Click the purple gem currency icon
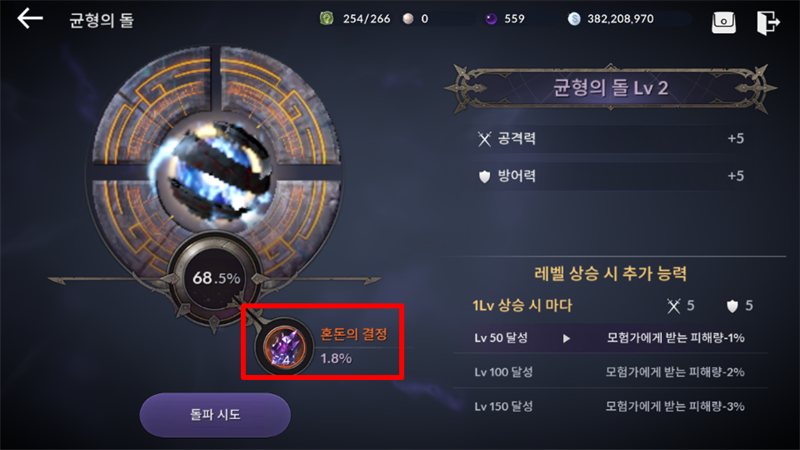Viewport: 800px width, 450px height. coord(491,19)
